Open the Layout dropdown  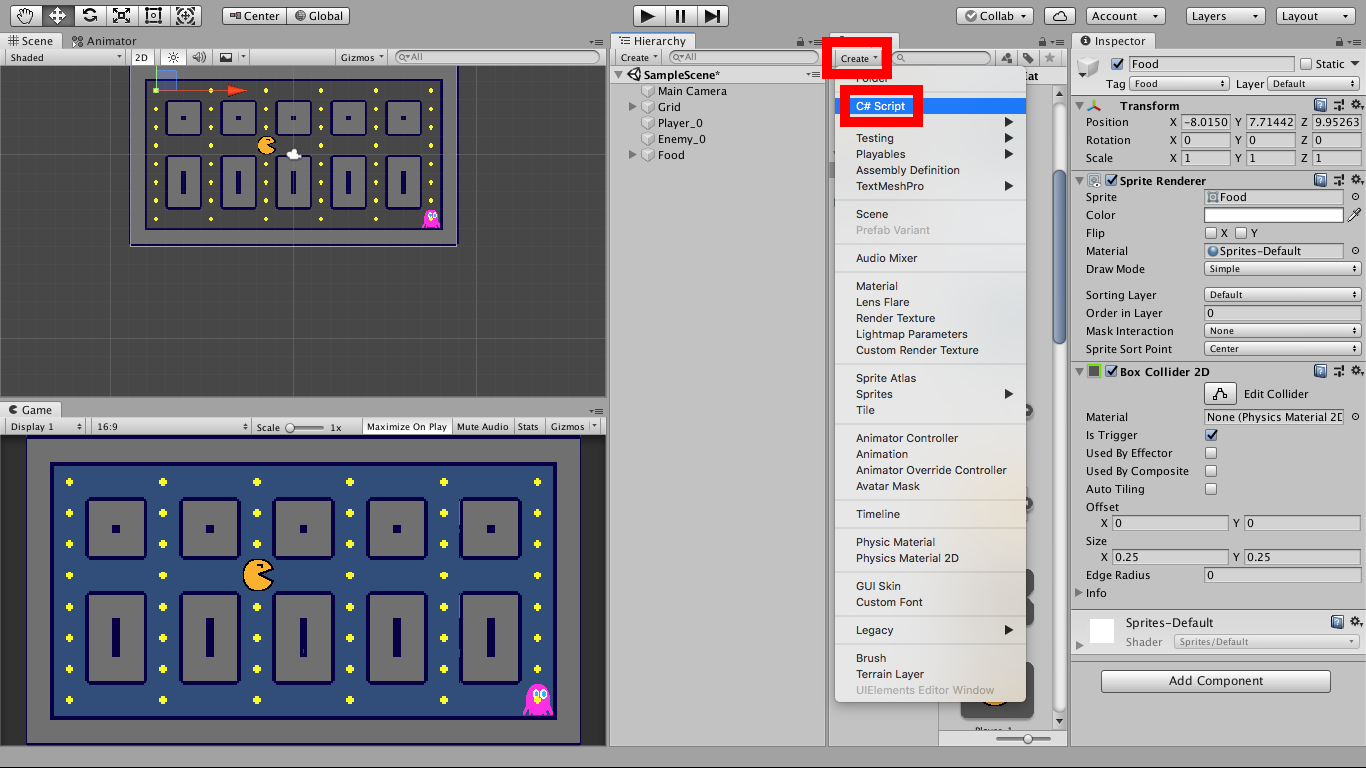coord(1317,16)
